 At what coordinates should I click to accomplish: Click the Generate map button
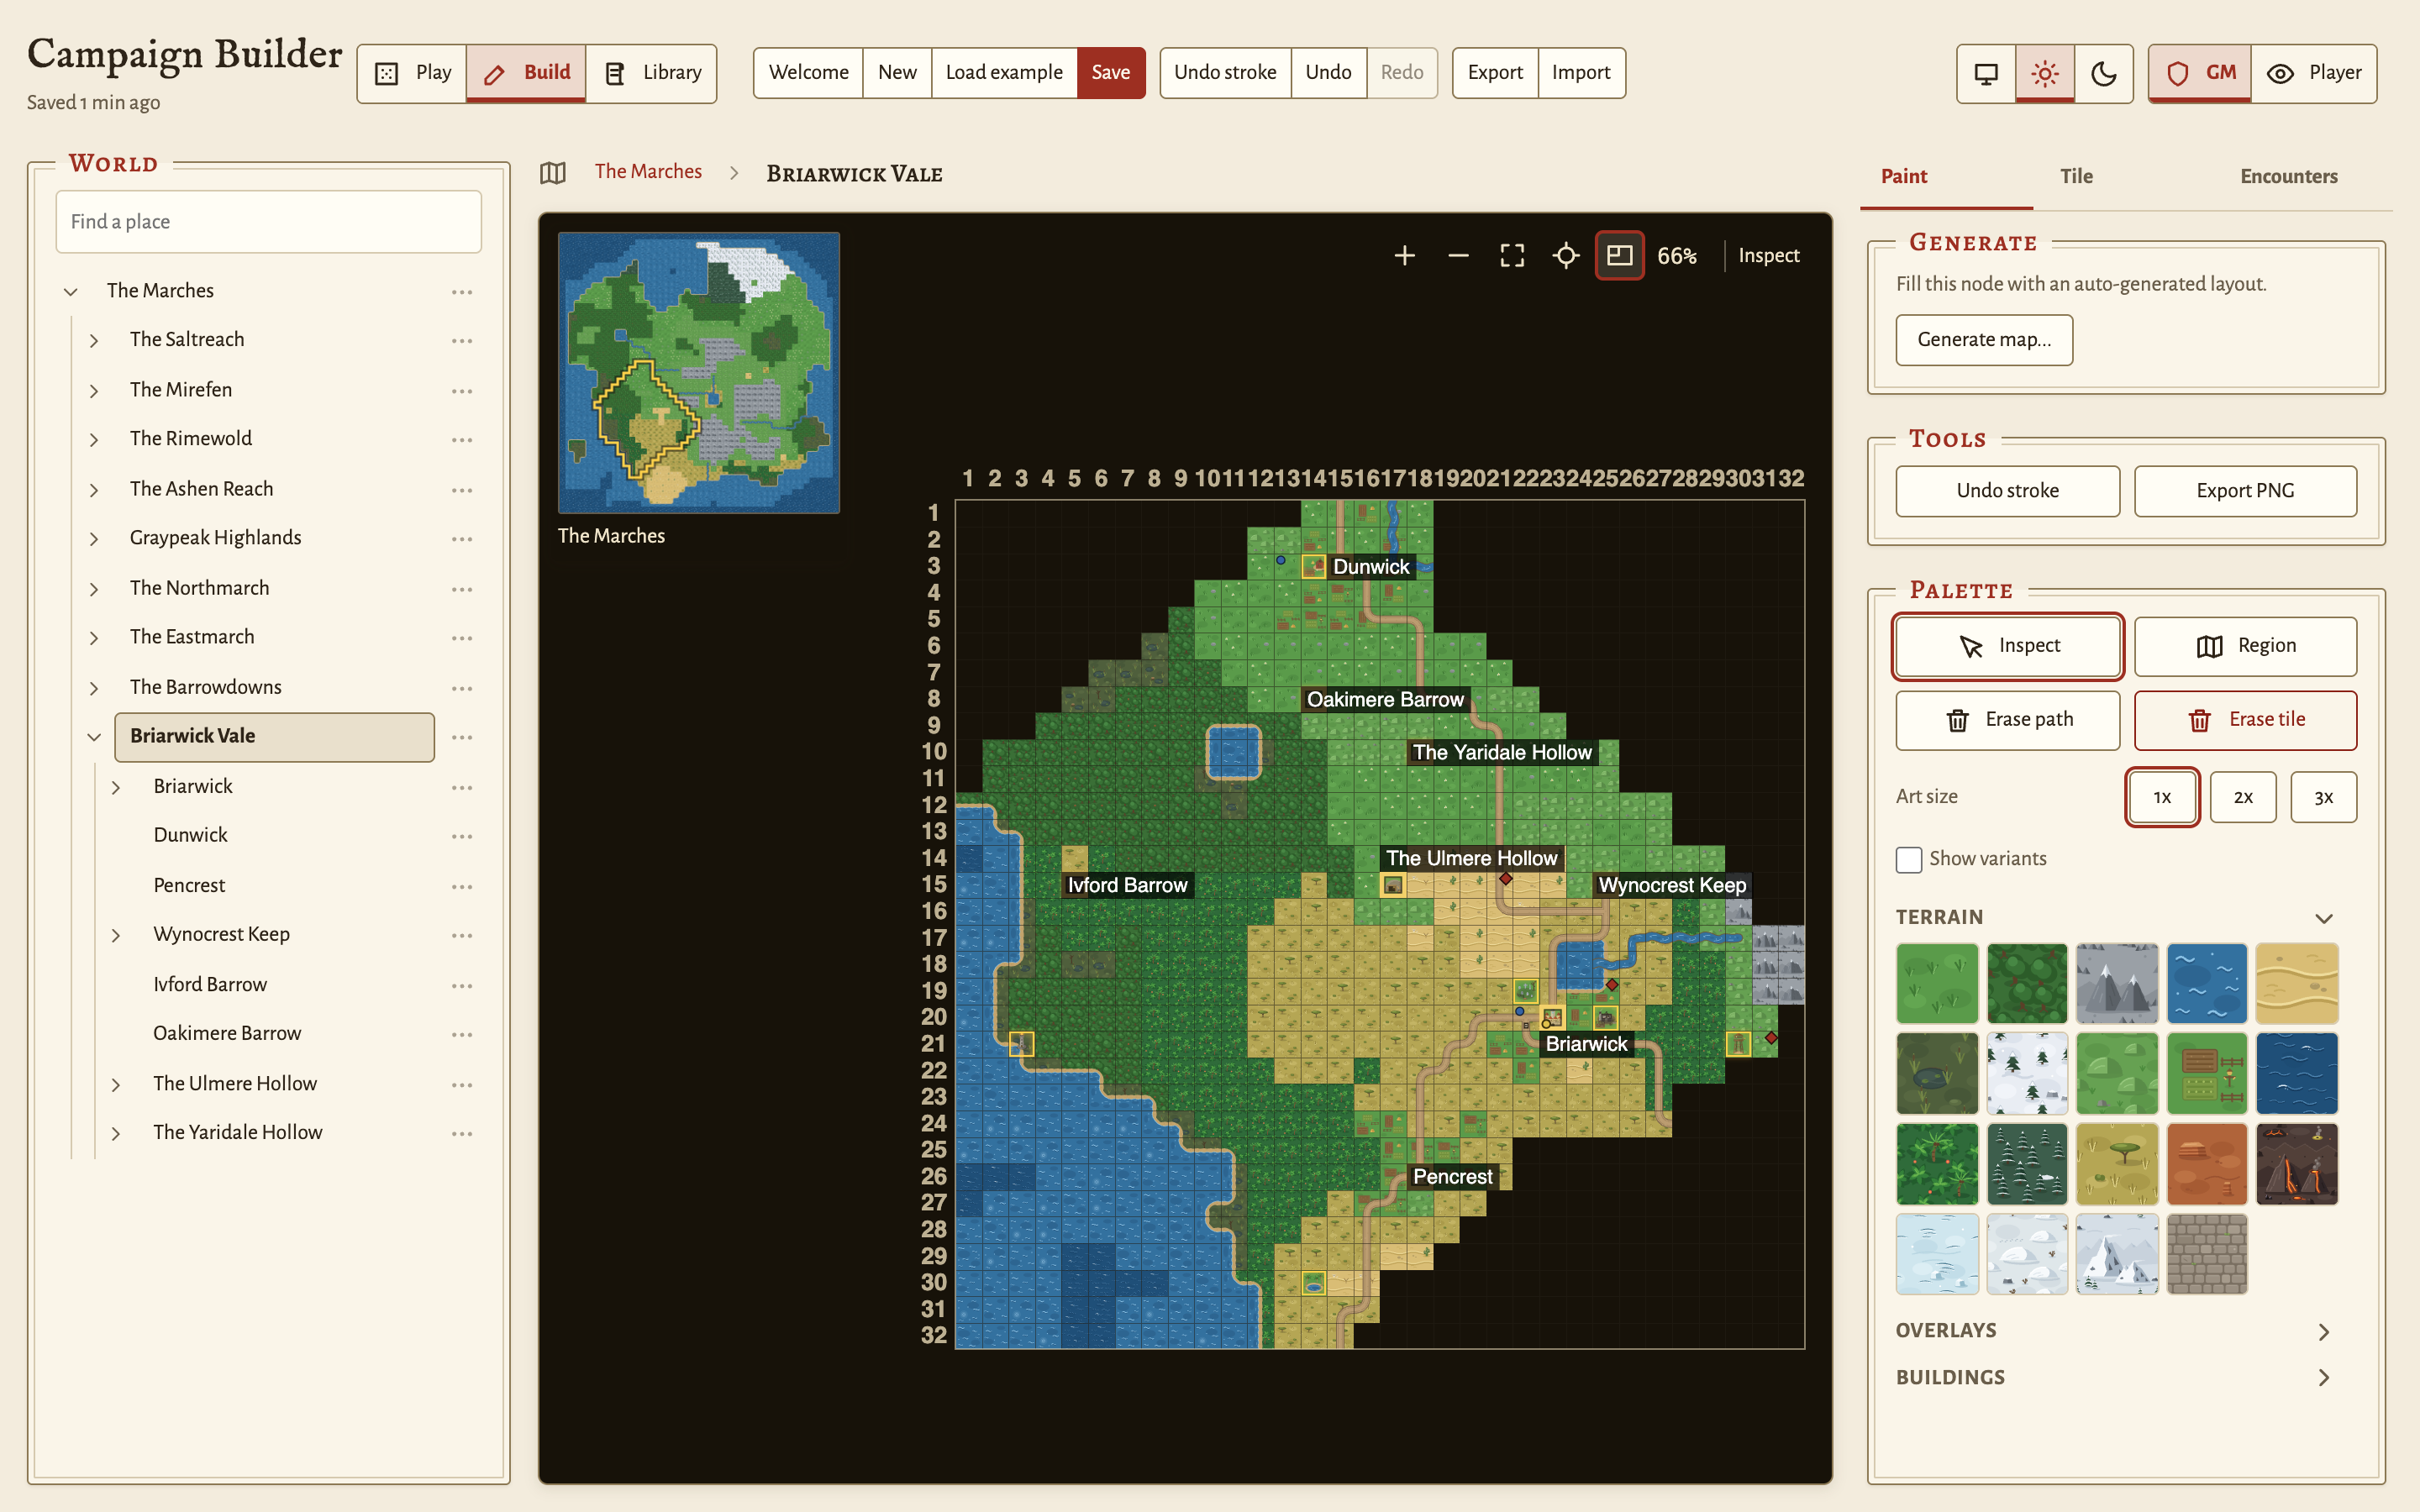[x=1984, y=340]
